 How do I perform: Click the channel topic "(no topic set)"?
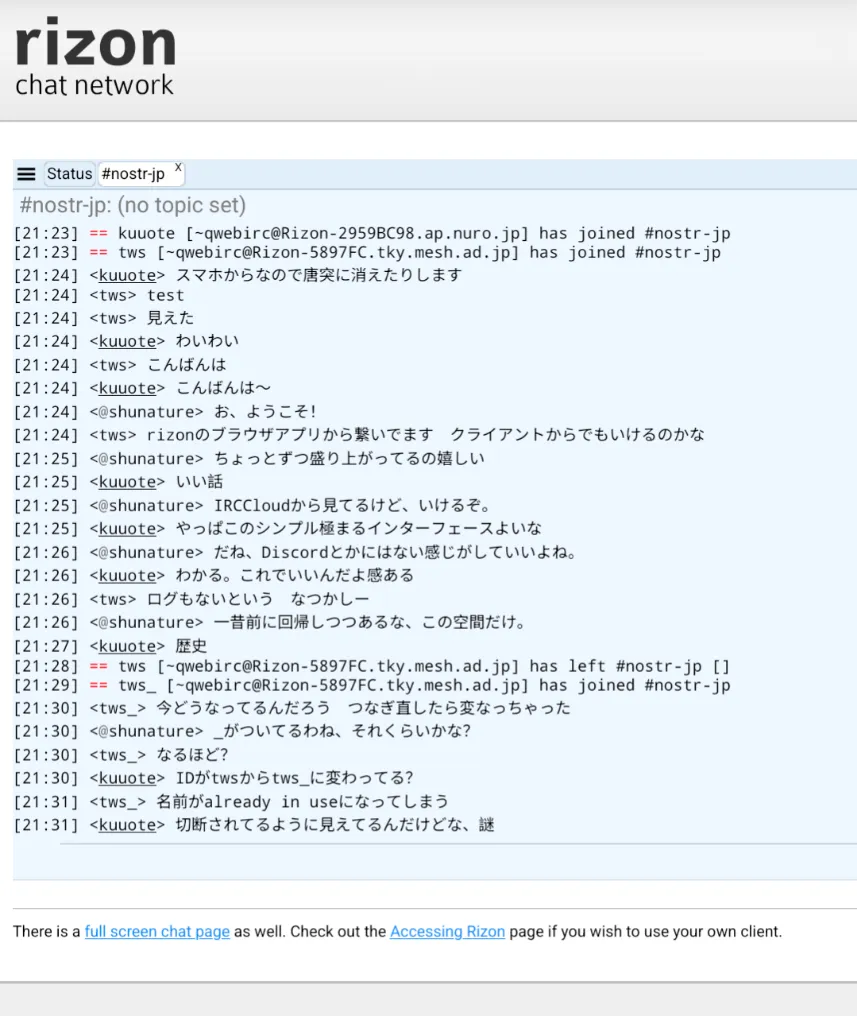pyautogui.click(x=181, y=206)
